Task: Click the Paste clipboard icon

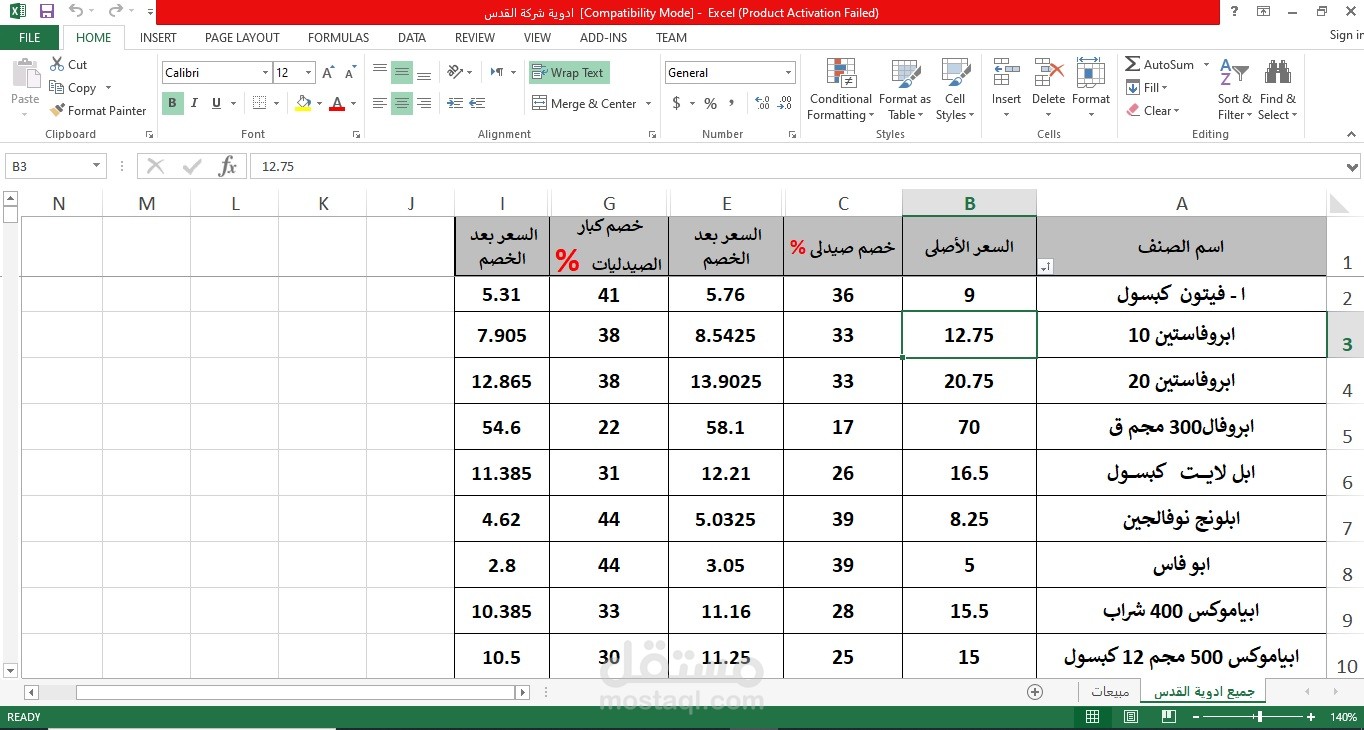Action: (x=25, y=74)
